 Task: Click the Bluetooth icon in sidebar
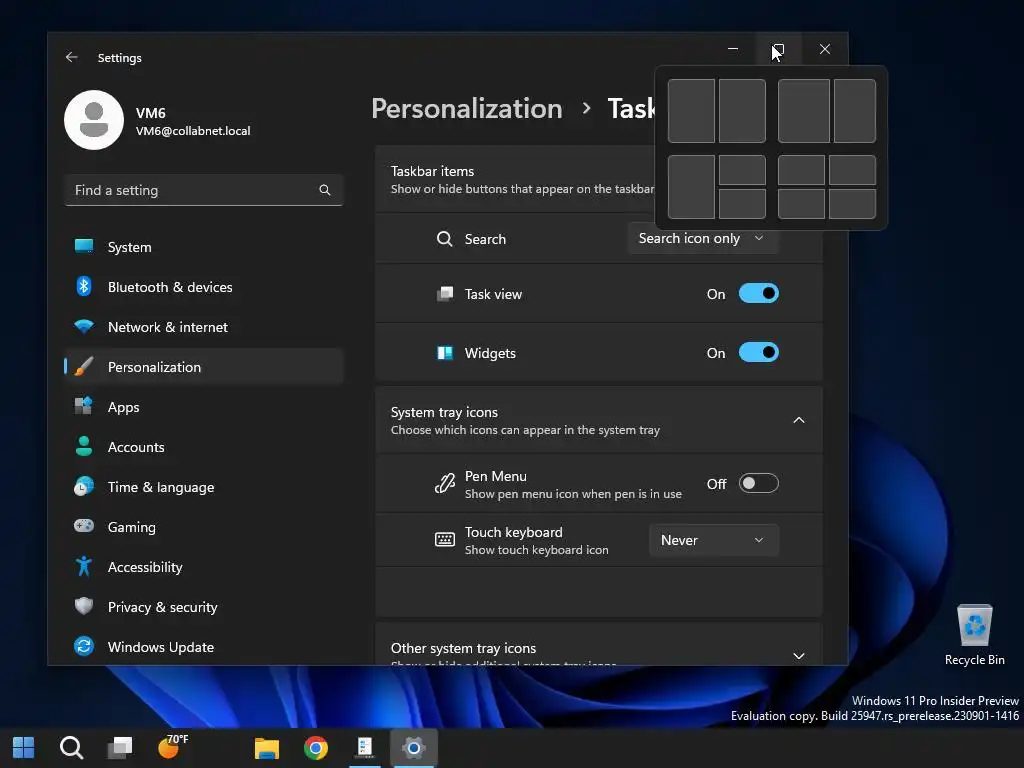tap(84, 286)
